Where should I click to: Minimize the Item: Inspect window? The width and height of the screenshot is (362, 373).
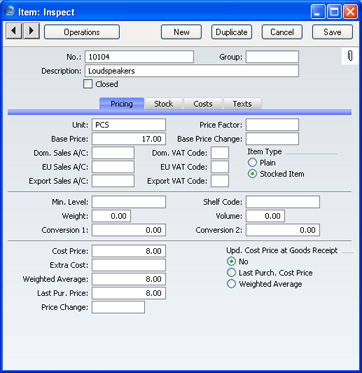[x=318, y=12]
